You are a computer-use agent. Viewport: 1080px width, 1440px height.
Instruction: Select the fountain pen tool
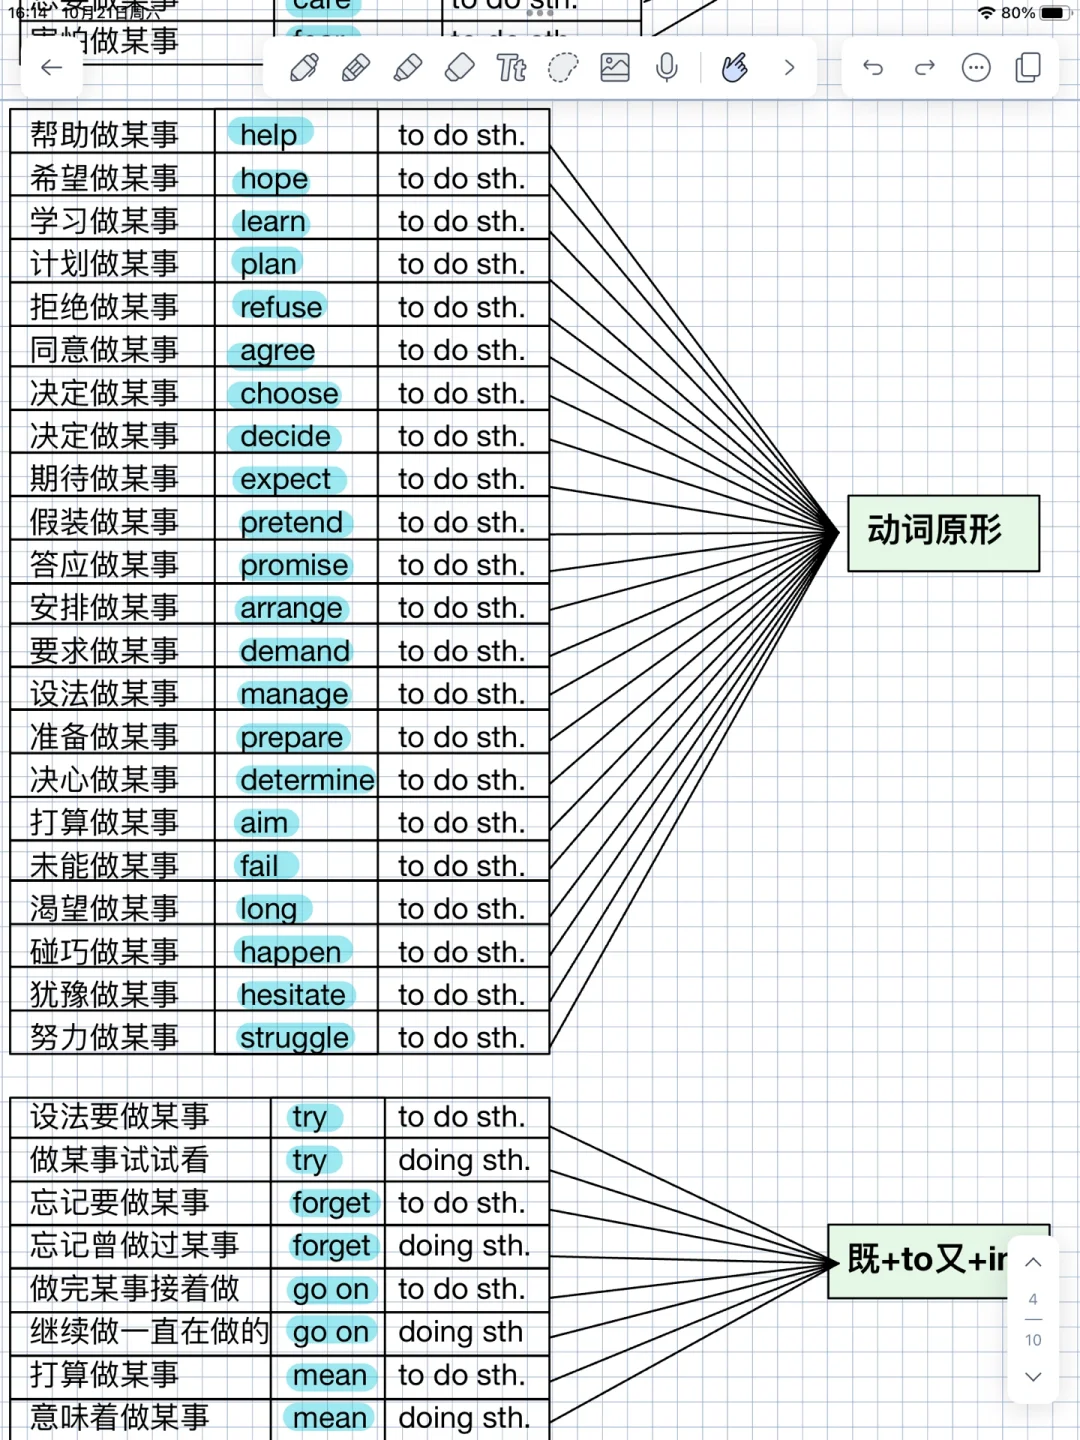coord(304,68)
